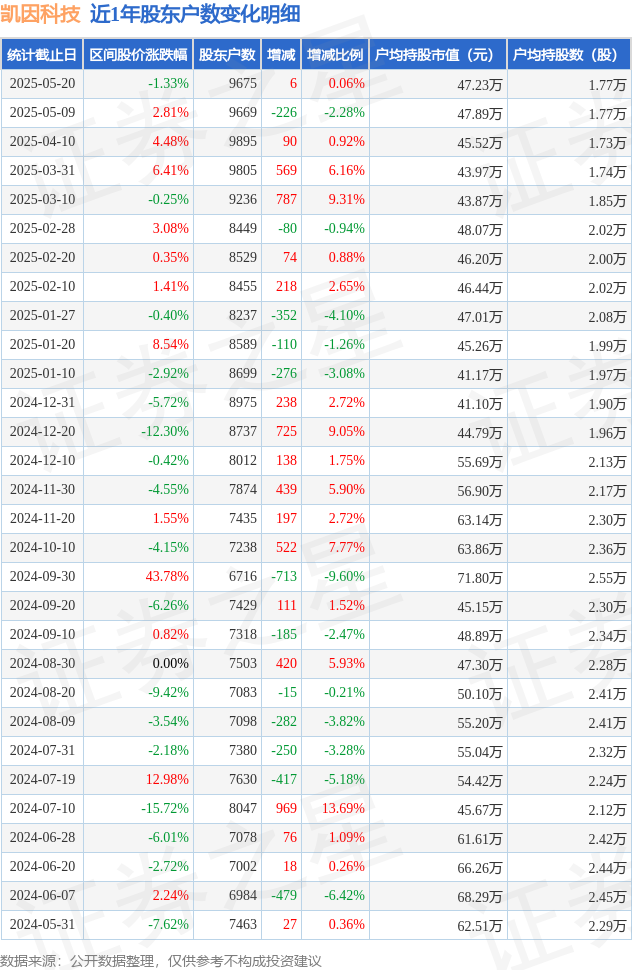Select the 2024-09-30 date row
Image resolution: width=632 pixels, height=970 pixels.
[316, 577]
